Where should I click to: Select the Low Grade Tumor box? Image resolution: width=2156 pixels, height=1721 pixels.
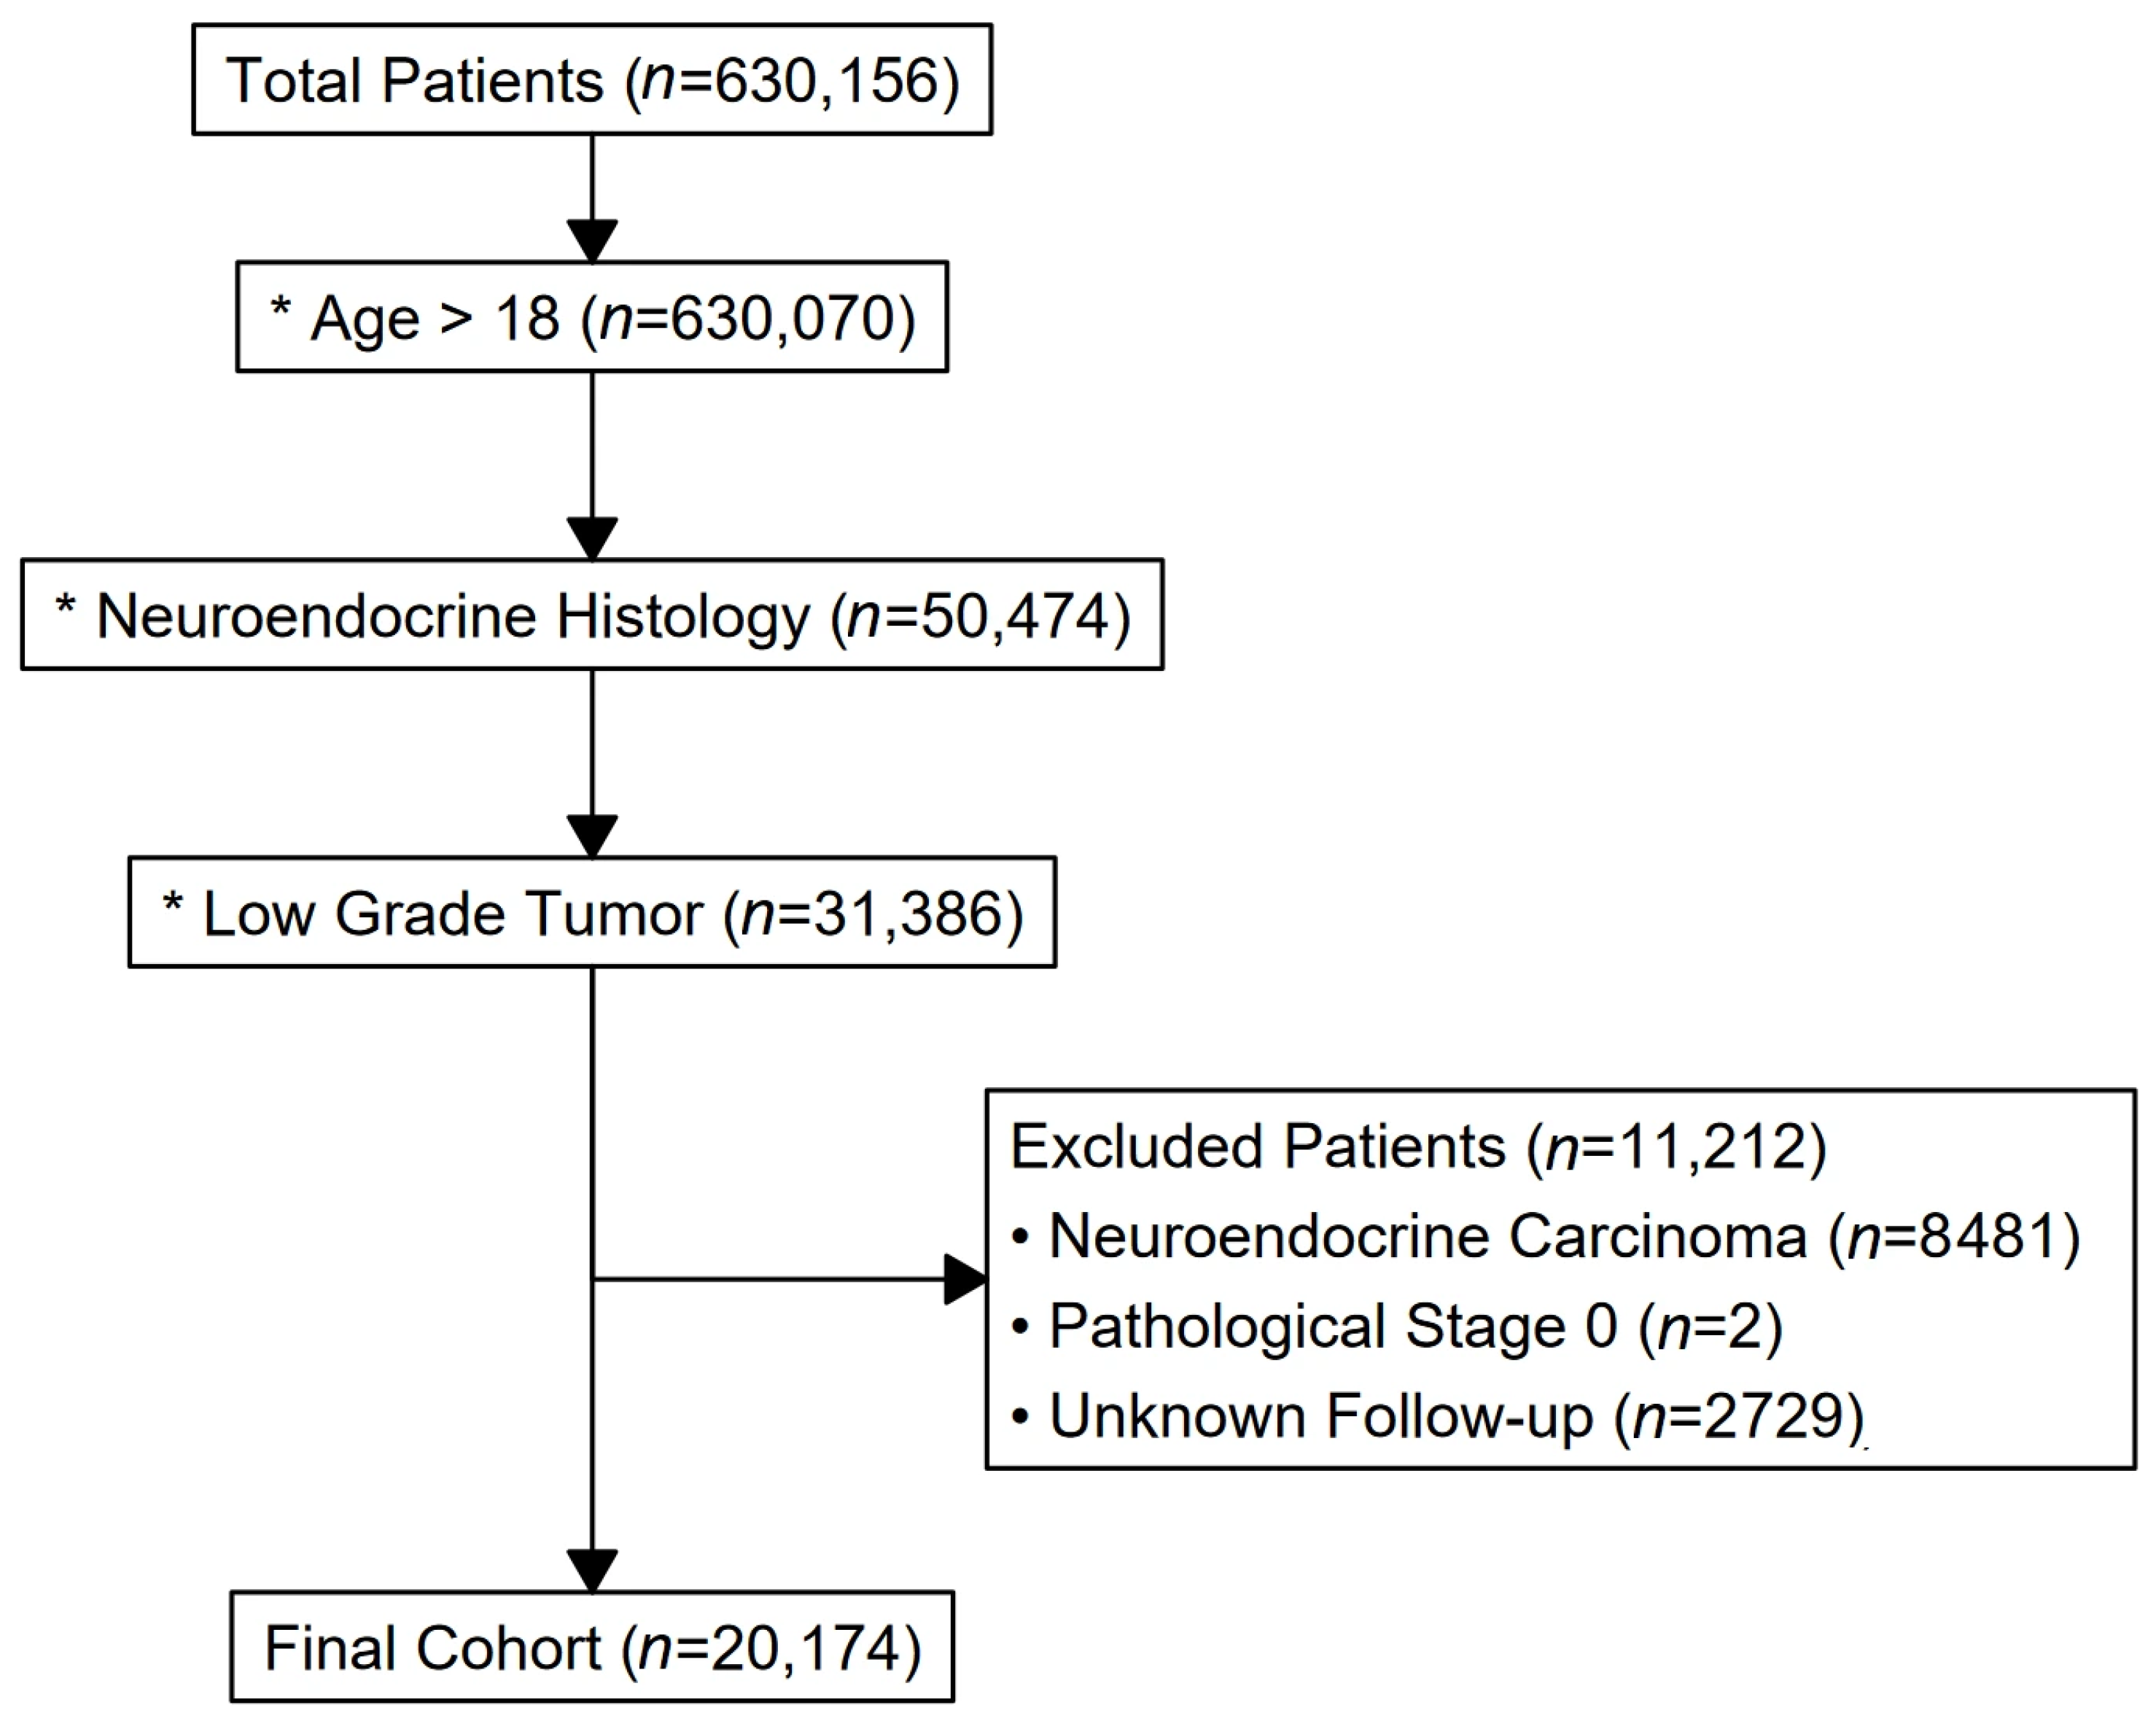pyautogui.click(x=592, y=912)
